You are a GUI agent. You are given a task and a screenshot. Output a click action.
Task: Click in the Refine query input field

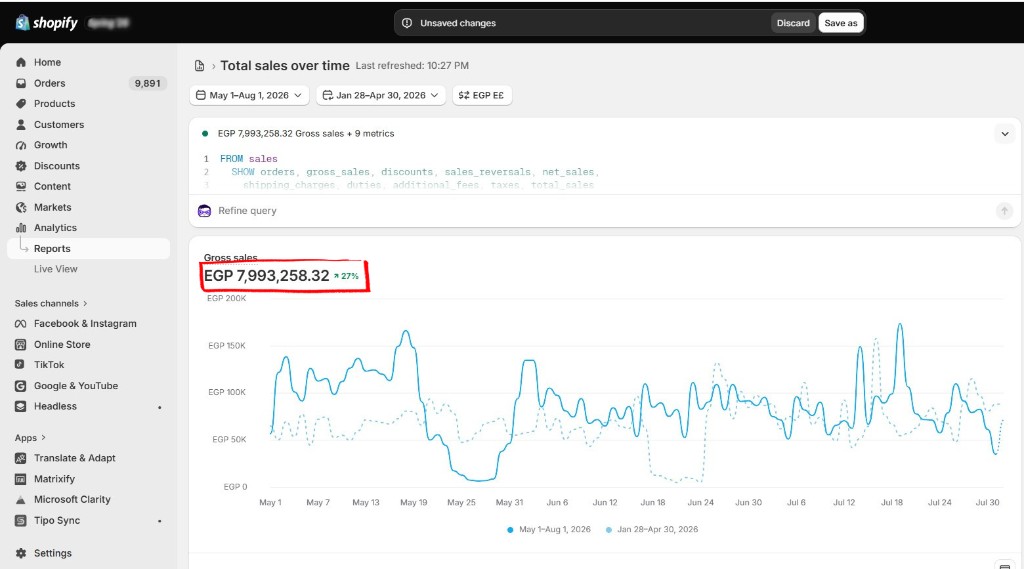(604, 210)
